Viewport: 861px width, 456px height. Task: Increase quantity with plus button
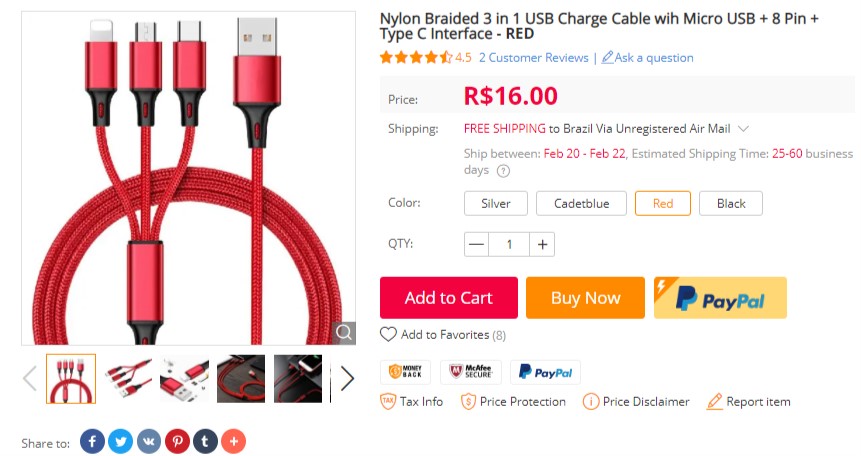pos(542,244)
